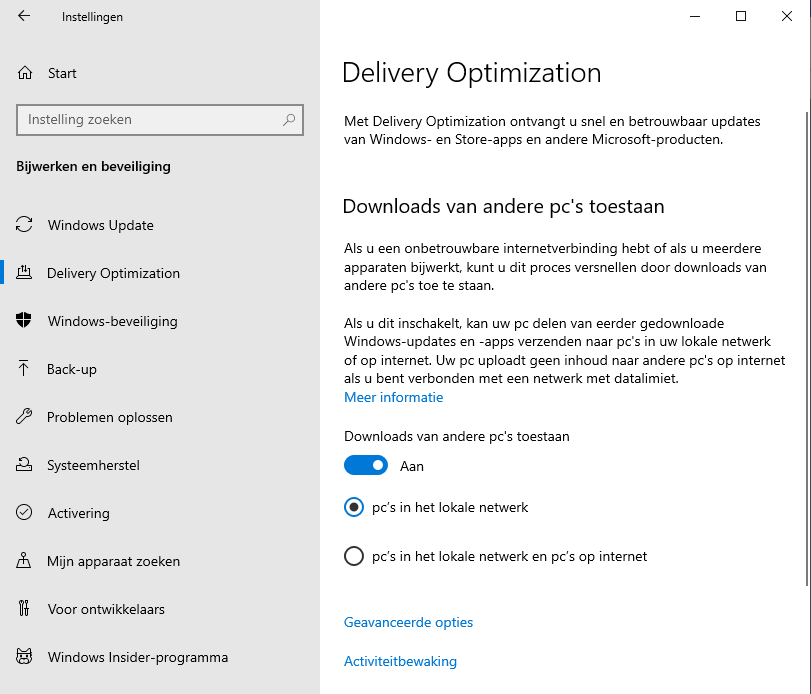Viewport: 811px width, 694px height.
Task: Click the Problemen oplossen wrench icon
Action: tap(25, 417)
